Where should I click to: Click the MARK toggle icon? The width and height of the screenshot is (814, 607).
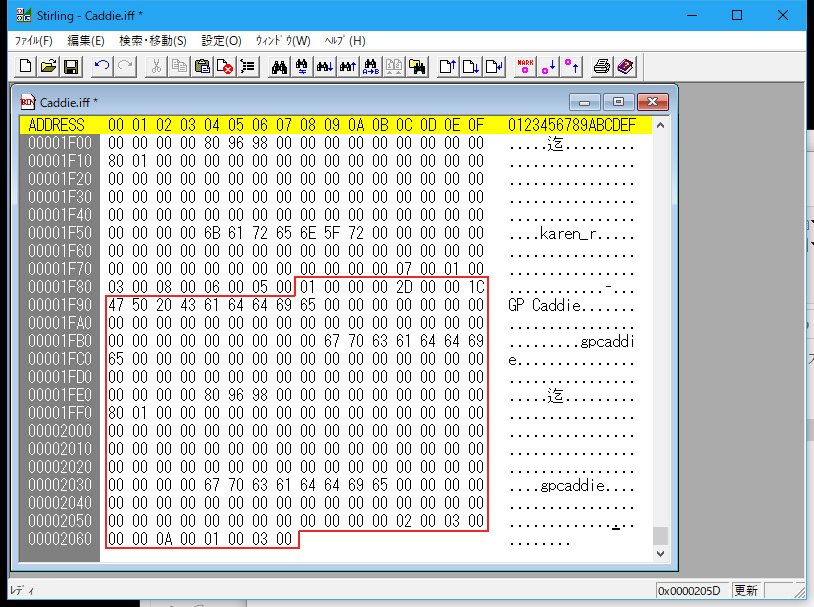(x=525, y=66)
